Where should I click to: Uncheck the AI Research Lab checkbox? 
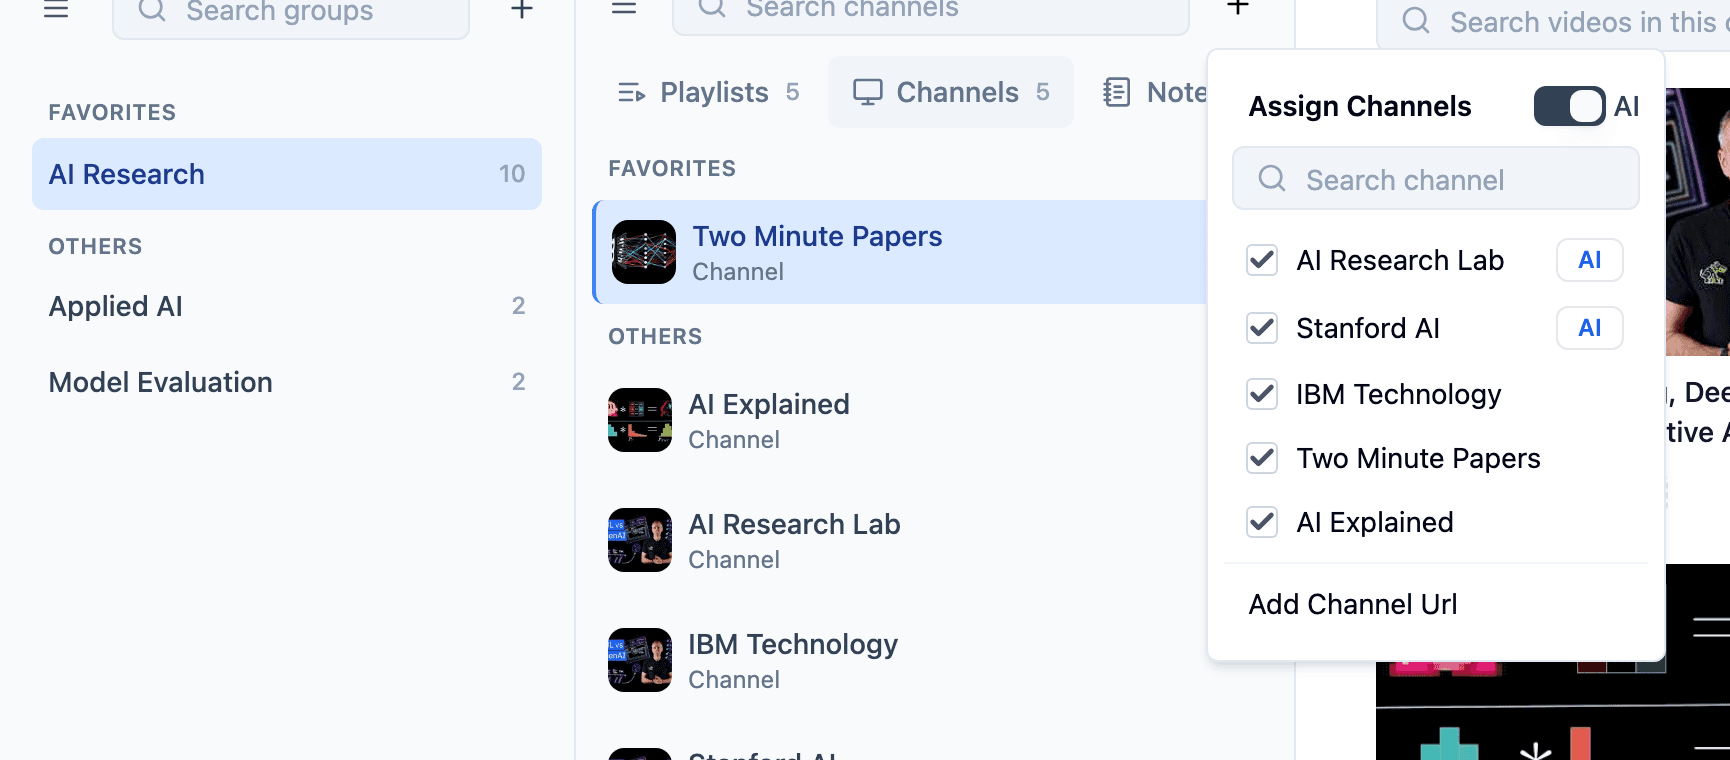click(x=1262, y=260)
